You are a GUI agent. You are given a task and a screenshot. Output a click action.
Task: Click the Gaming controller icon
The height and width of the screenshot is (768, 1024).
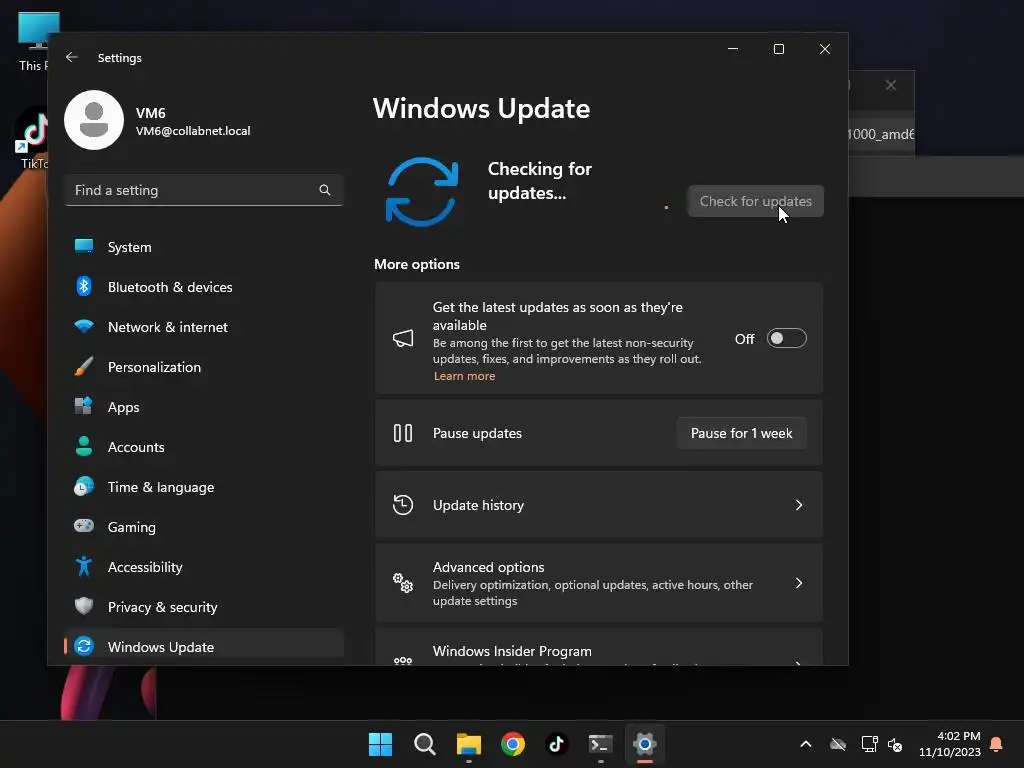[x=84, y=526]
